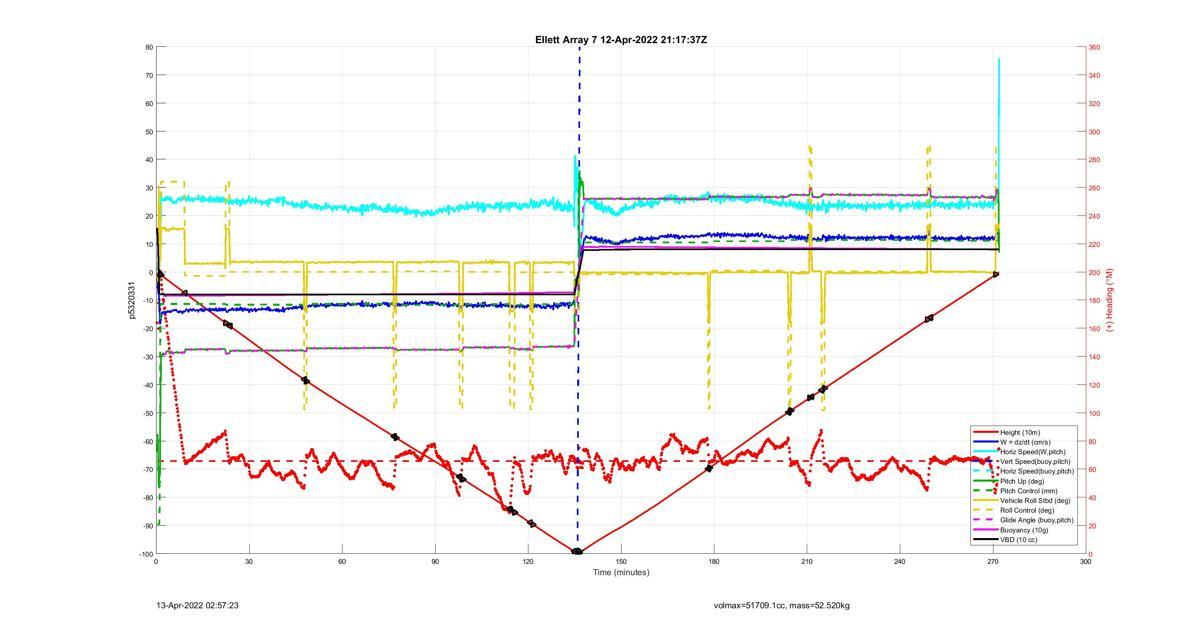Select the '-10' tick on the left axis
The image size is (1200, 622).
coord(147,300)
